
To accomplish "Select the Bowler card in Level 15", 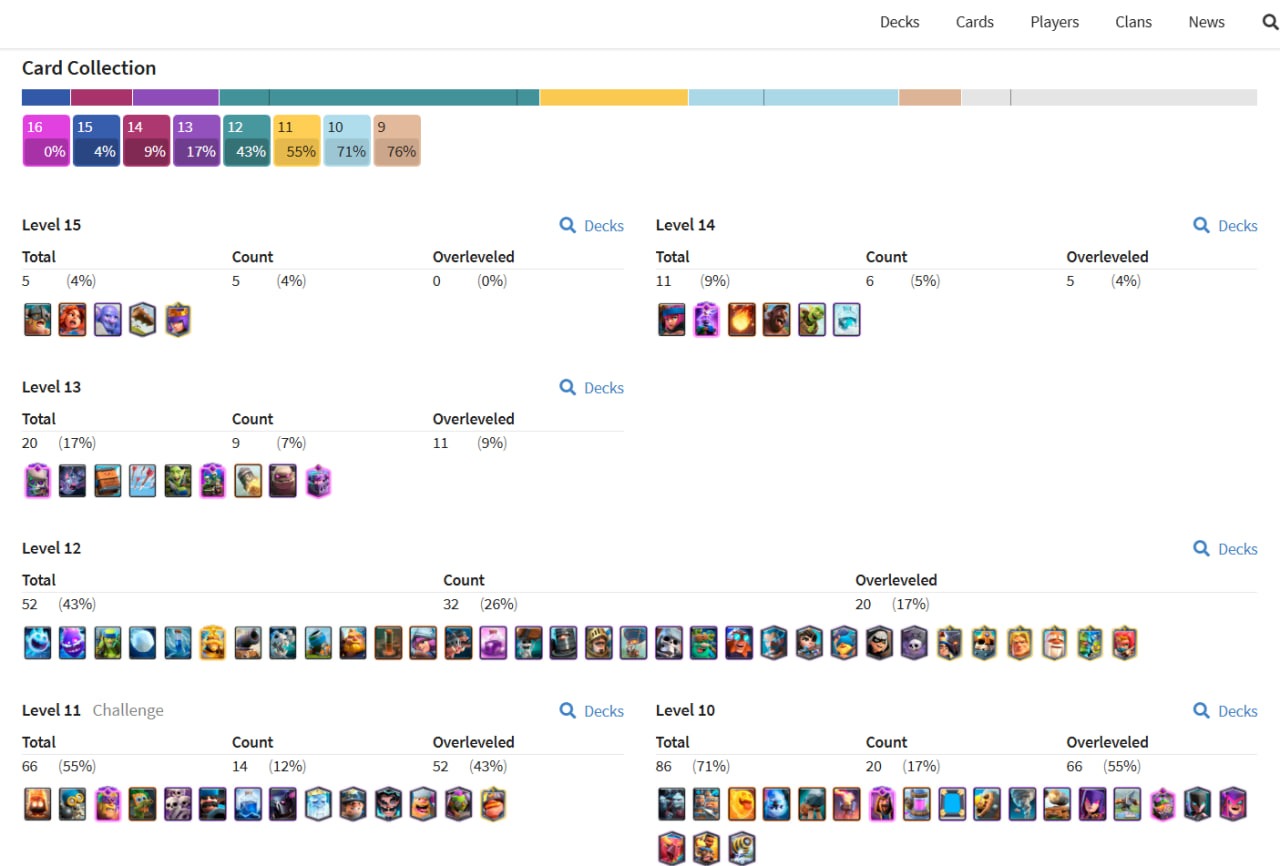I will (x=107, y=319).
